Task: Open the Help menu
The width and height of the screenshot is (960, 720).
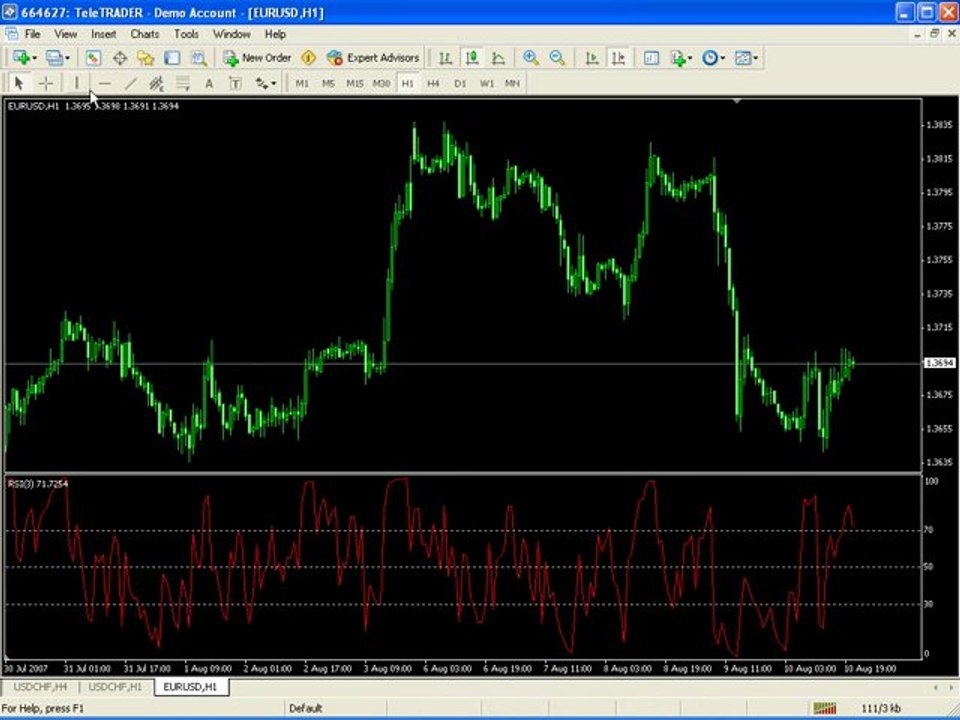Action: pyautogui.click(x=275, y=34)
